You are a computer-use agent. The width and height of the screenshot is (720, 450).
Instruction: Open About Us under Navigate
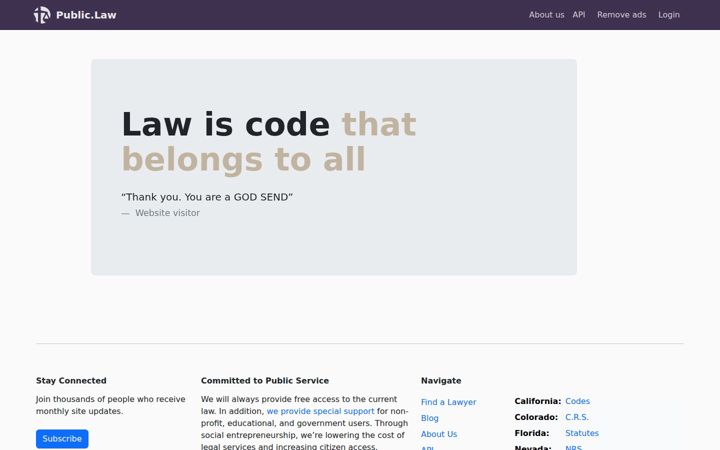click(x=439, y=434)
